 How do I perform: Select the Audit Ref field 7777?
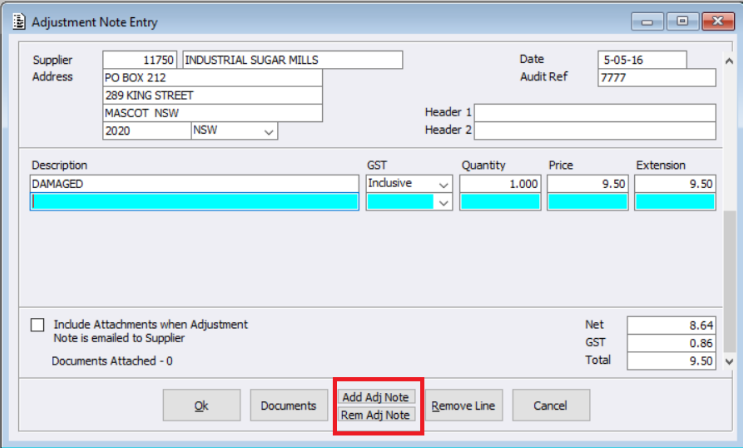coord(656,78)
